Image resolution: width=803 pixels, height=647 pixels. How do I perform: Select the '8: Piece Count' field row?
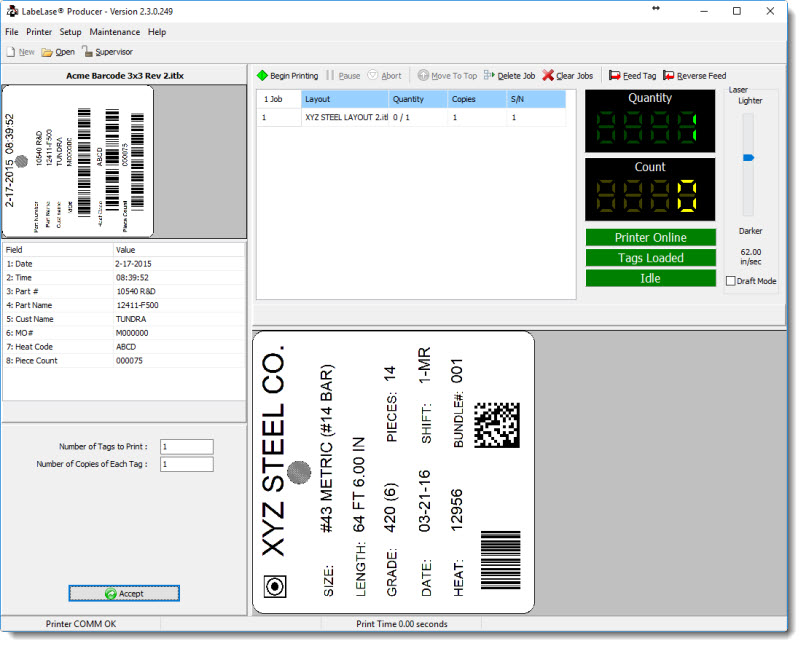124,361
